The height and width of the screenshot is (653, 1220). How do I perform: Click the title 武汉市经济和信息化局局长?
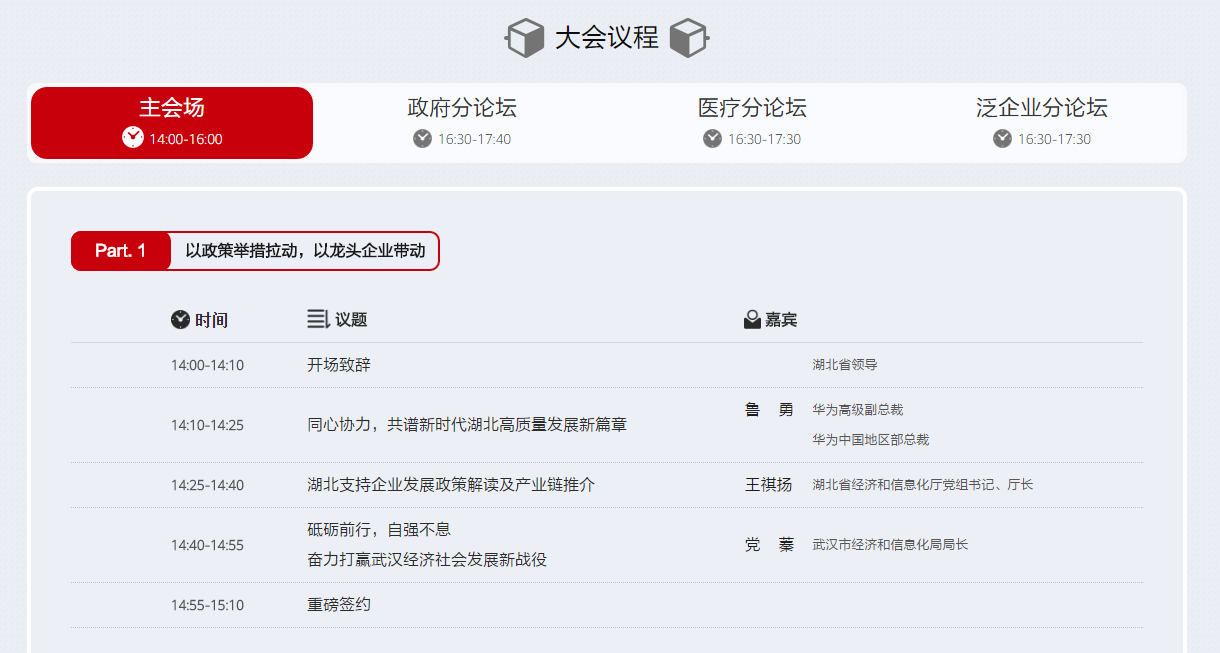pos(890,545)
